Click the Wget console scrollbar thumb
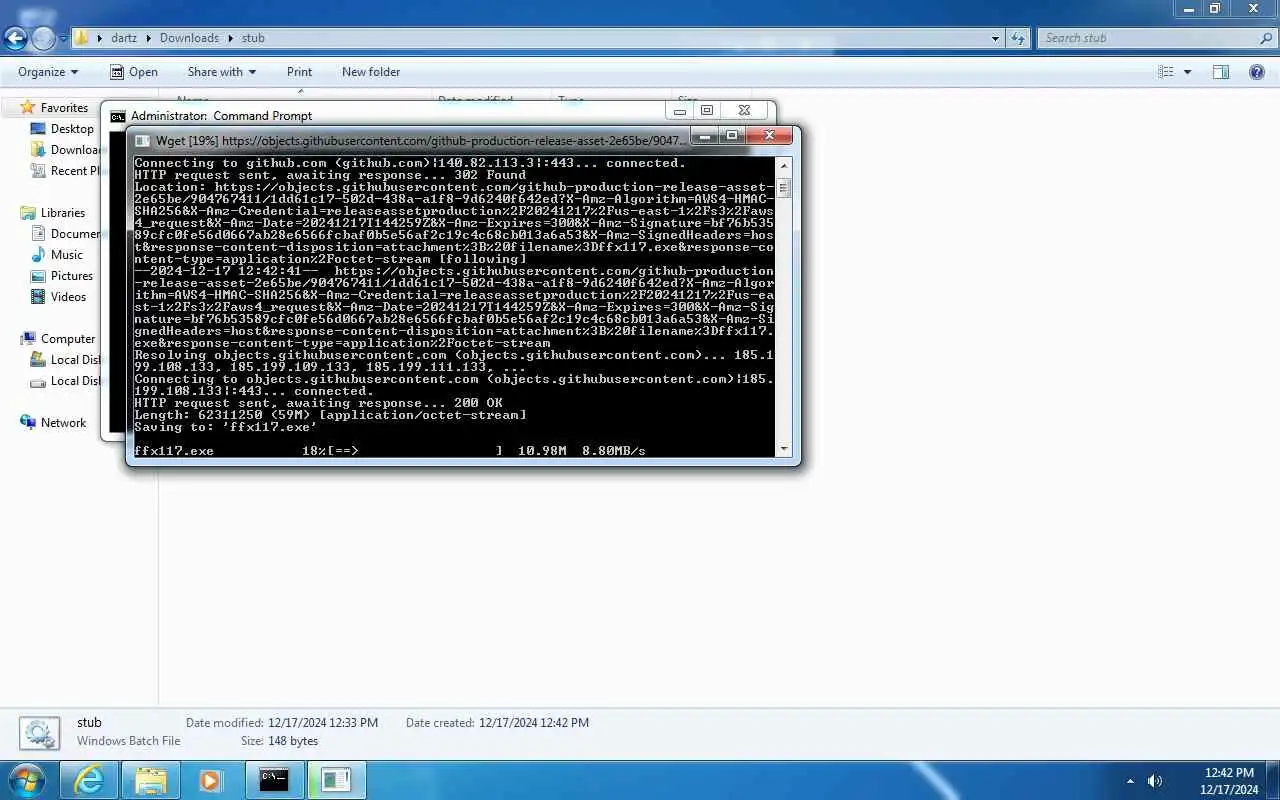Image resolution: width=1280 pixels, height=800 pixels. click(783, 188)
